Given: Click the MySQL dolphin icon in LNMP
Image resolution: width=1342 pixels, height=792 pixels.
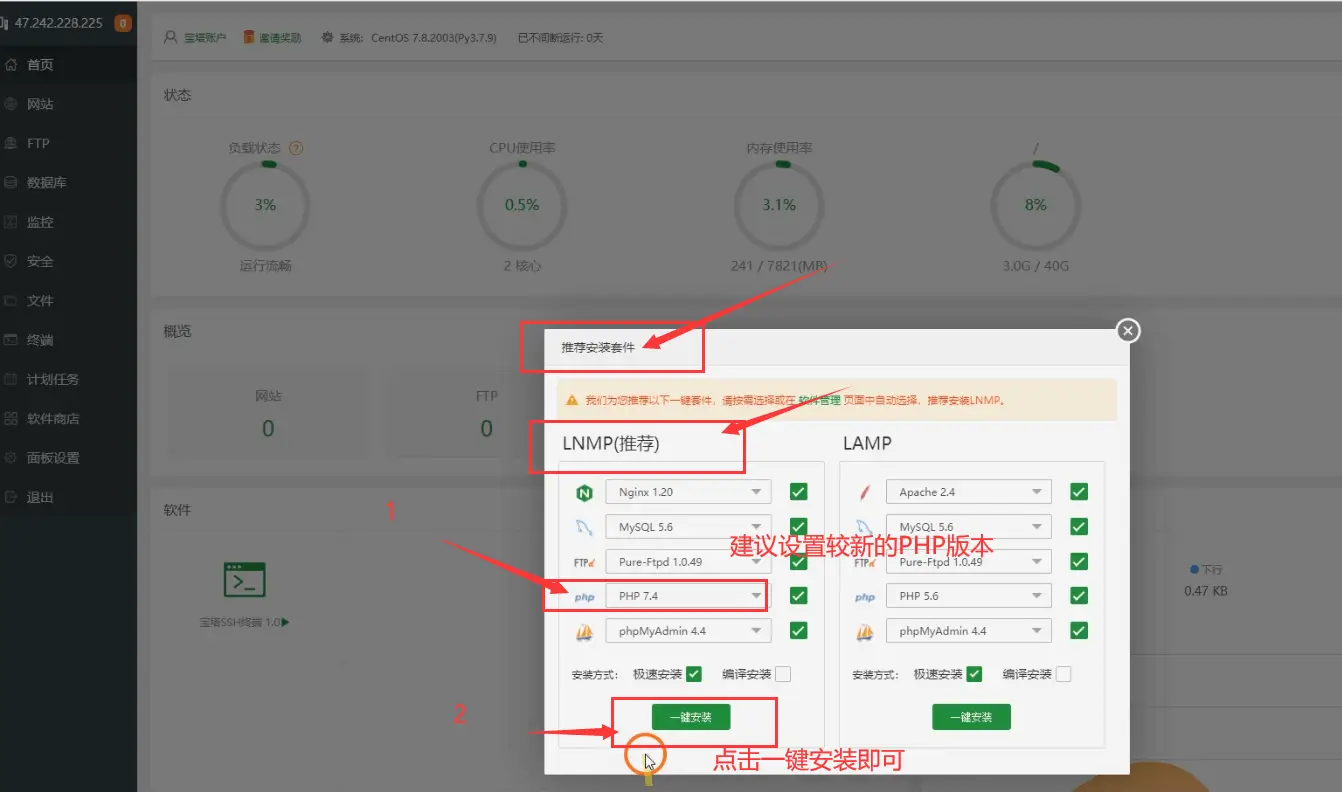Looking at the screenshot, I should click(x=584, y=527).
